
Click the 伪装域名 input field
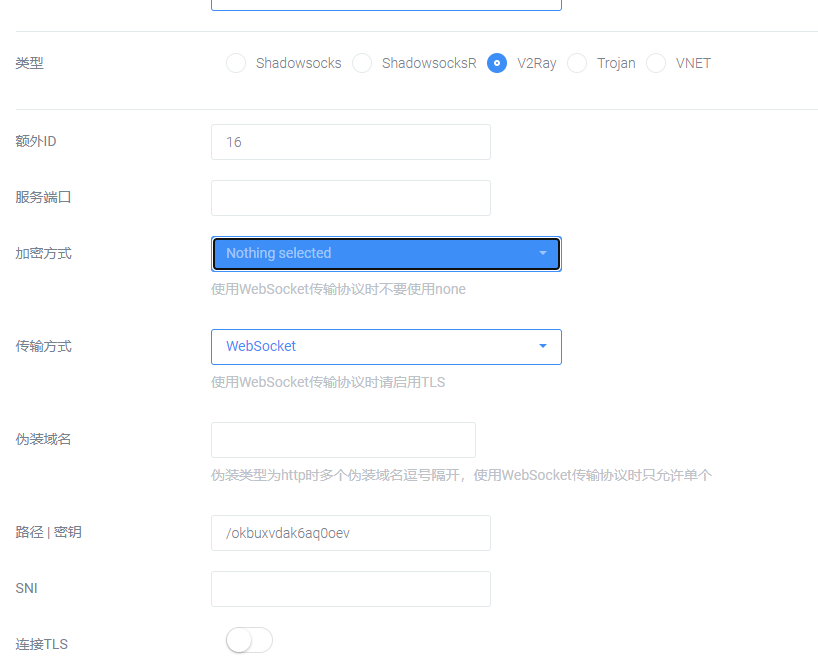342,439
